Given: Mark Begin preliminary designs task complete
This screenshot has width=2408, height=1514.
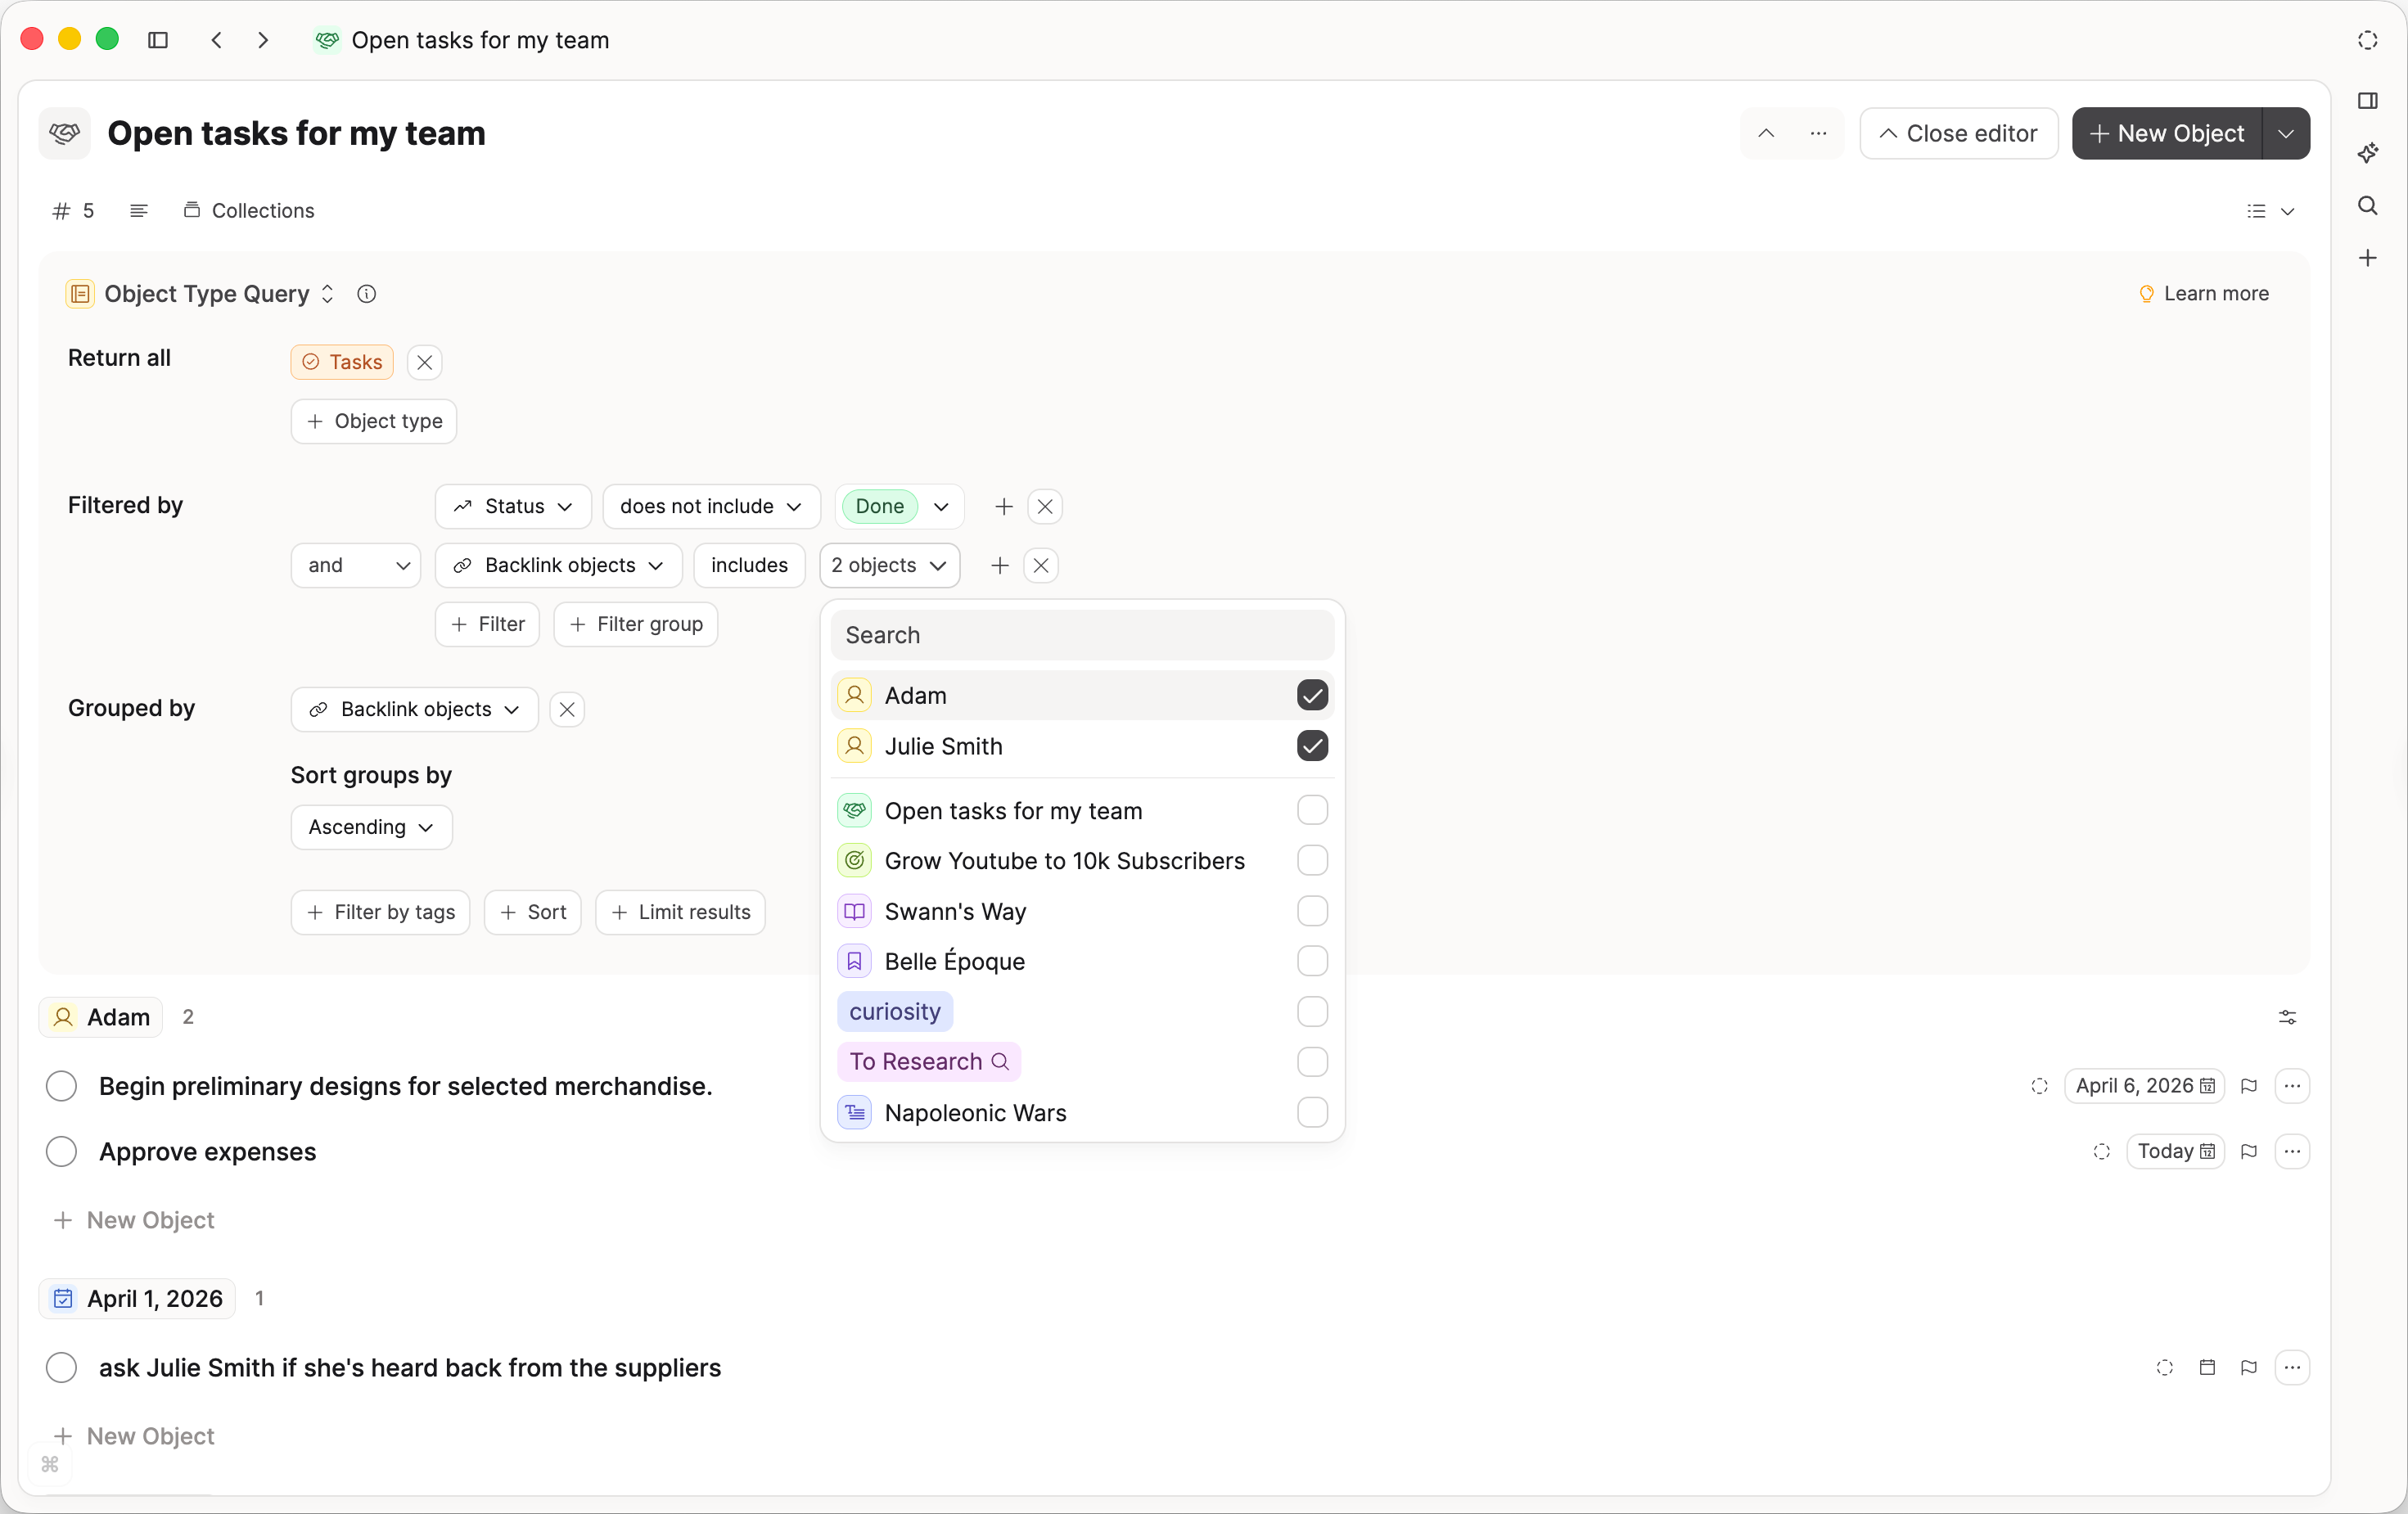Looking at the screenshot, I should [61, 1086].
